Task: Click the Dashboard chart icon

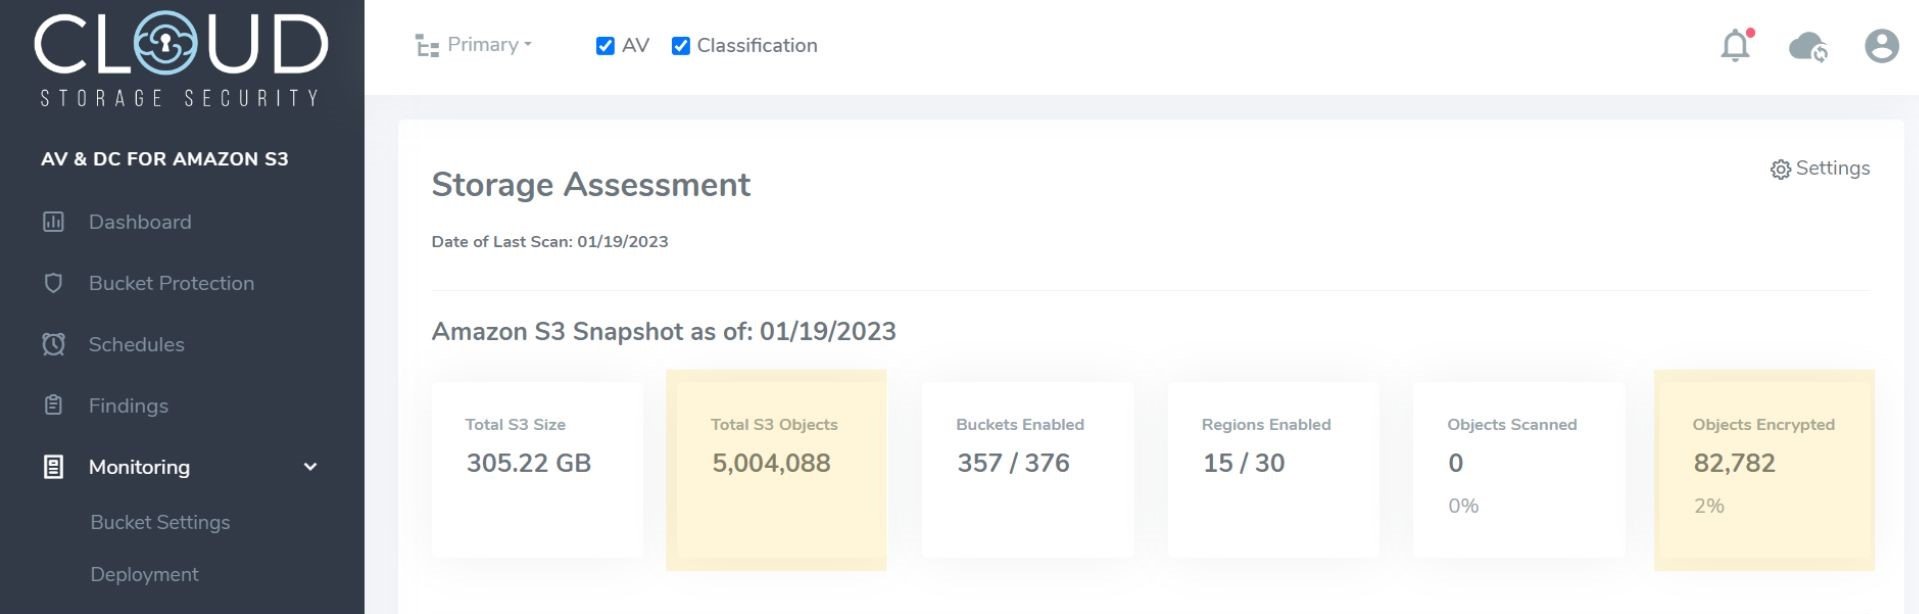Action: pos(54,222)
